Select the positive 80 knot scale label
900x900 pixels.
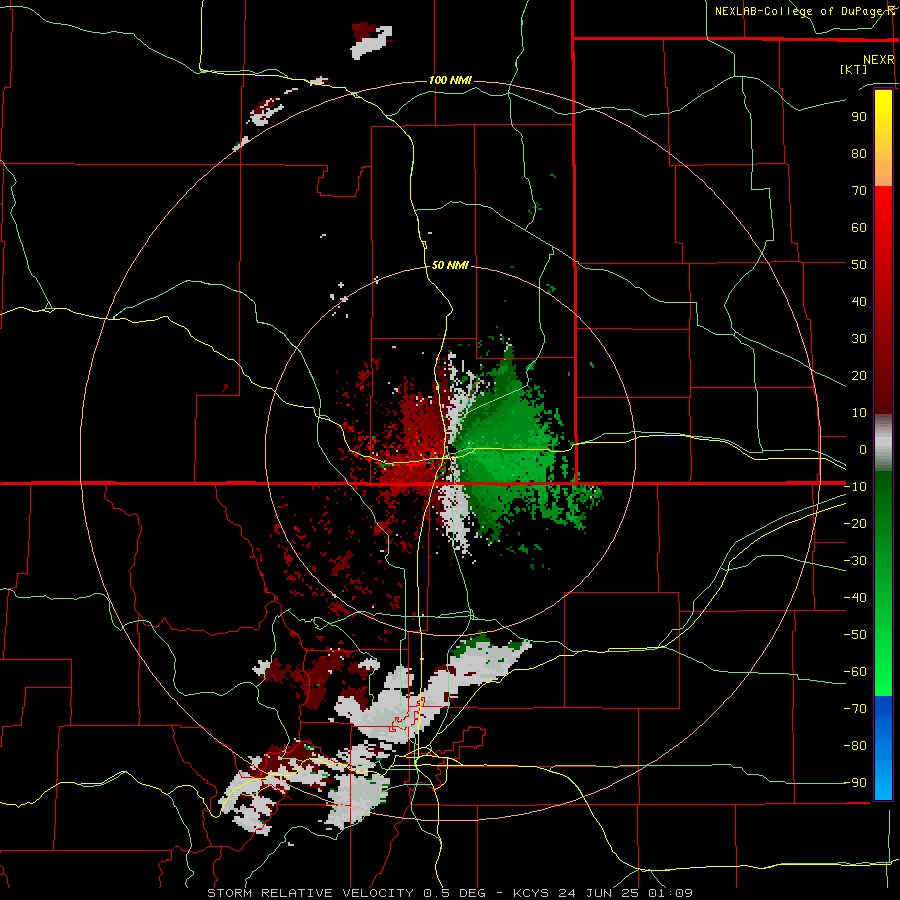[x=859, y=154]
